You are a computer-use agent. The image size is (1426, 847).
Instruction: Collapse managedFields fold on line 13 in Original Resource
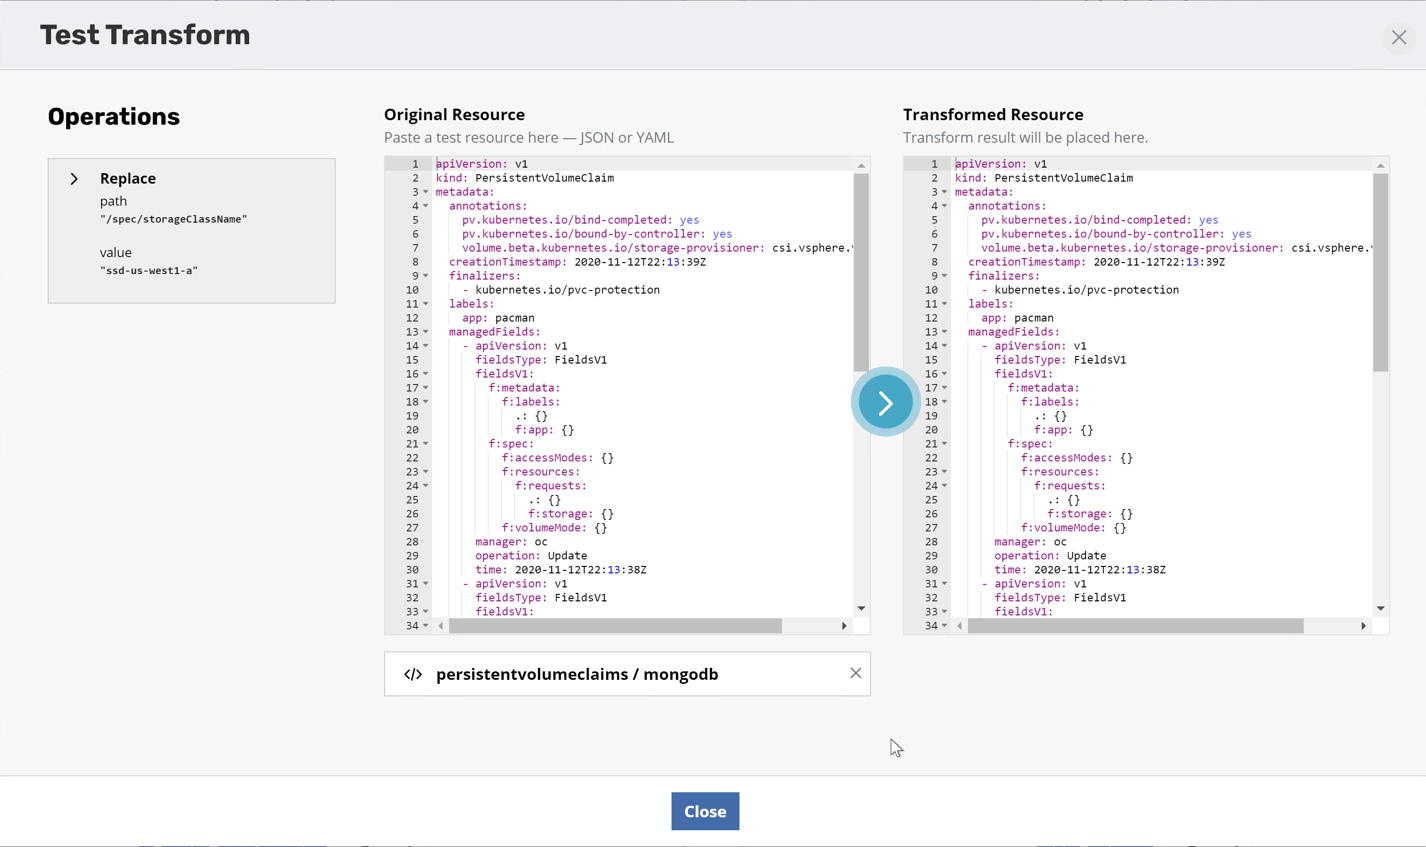point(425,332)
